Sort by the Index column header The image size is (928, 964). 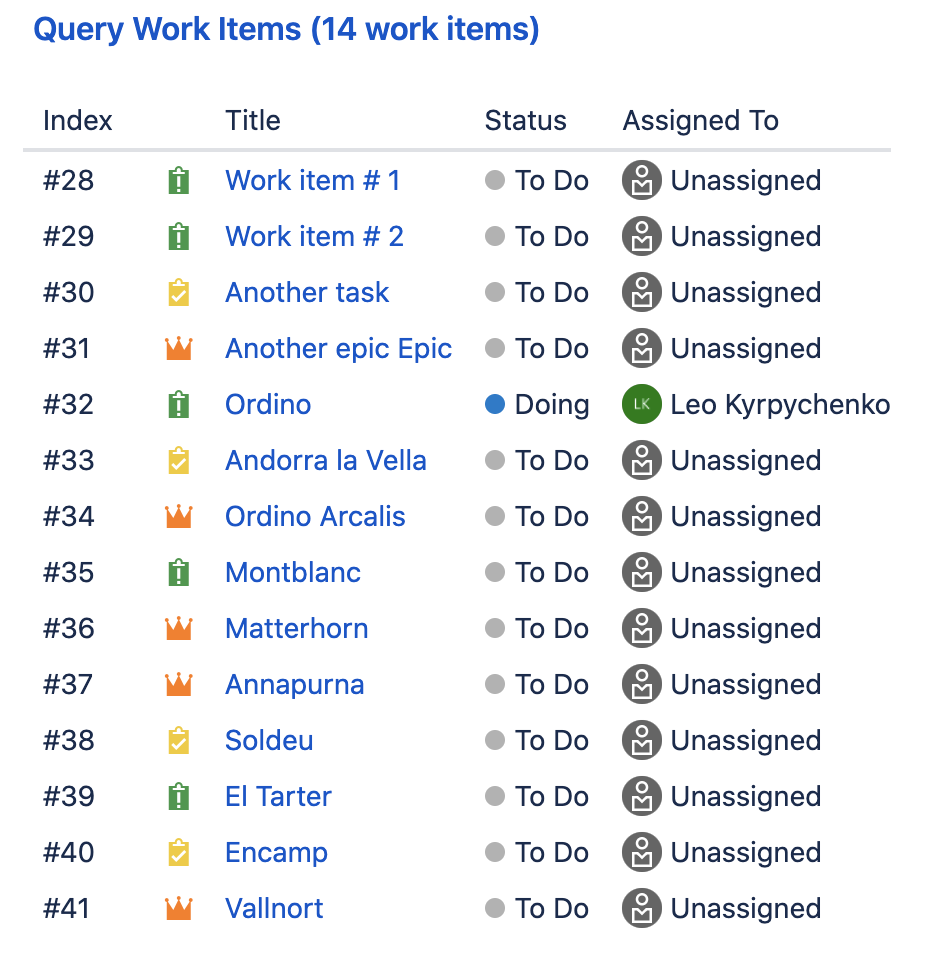[78, 121]
